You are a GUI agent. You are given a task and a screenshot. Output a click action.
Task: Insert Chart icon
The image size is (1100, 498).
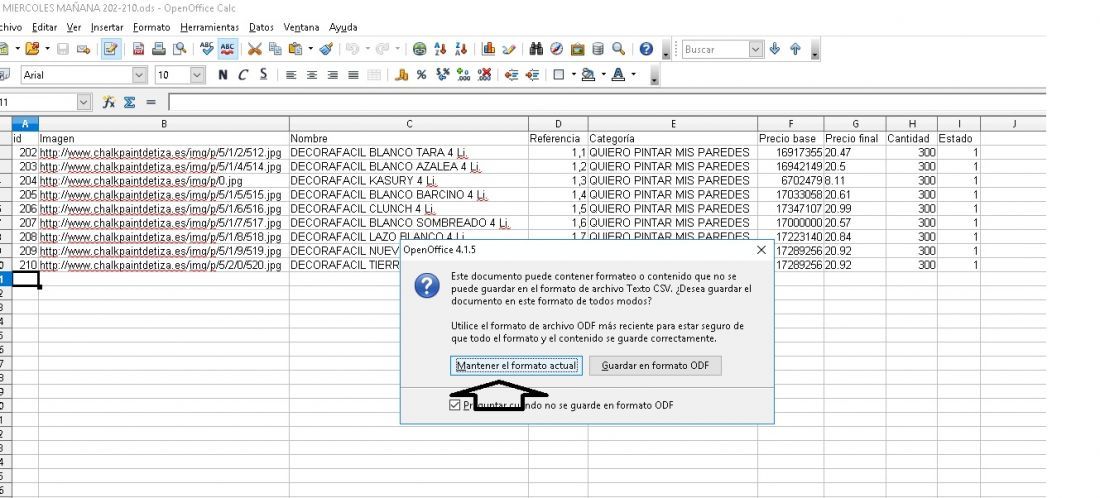488,49
